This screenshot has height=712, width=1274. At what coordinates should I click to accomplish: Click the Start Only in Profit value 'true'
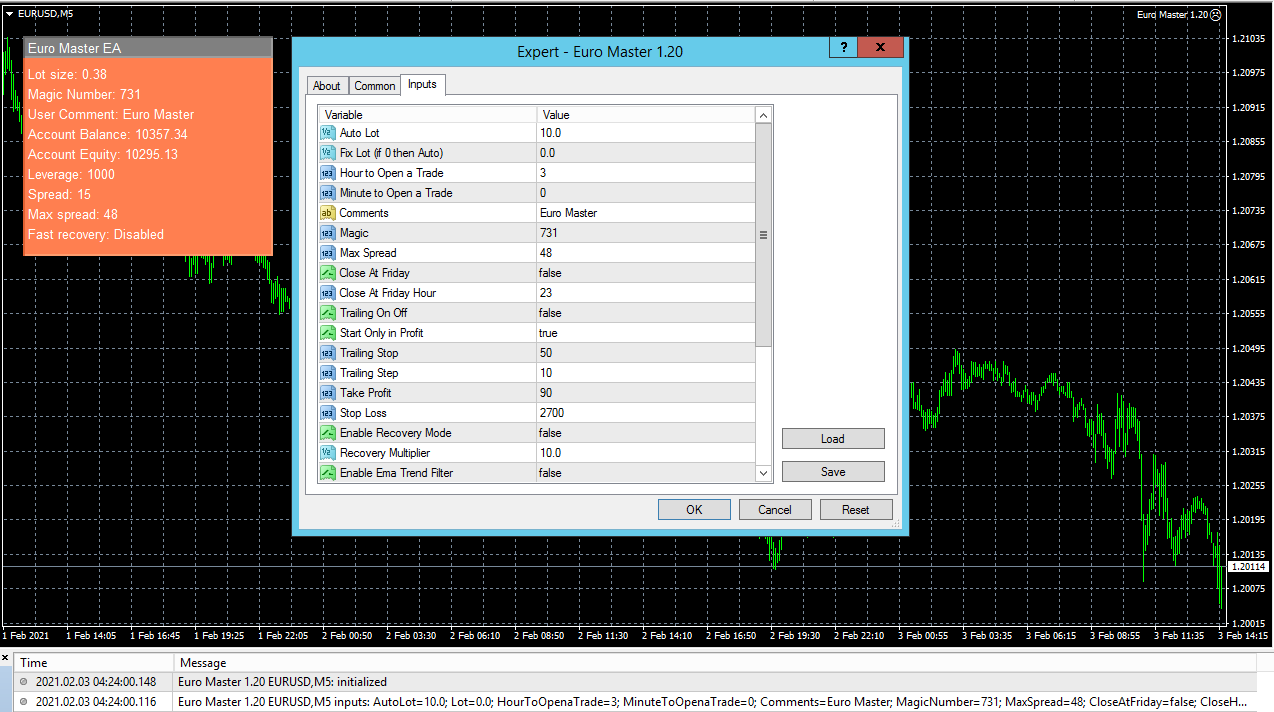(548, 333)
